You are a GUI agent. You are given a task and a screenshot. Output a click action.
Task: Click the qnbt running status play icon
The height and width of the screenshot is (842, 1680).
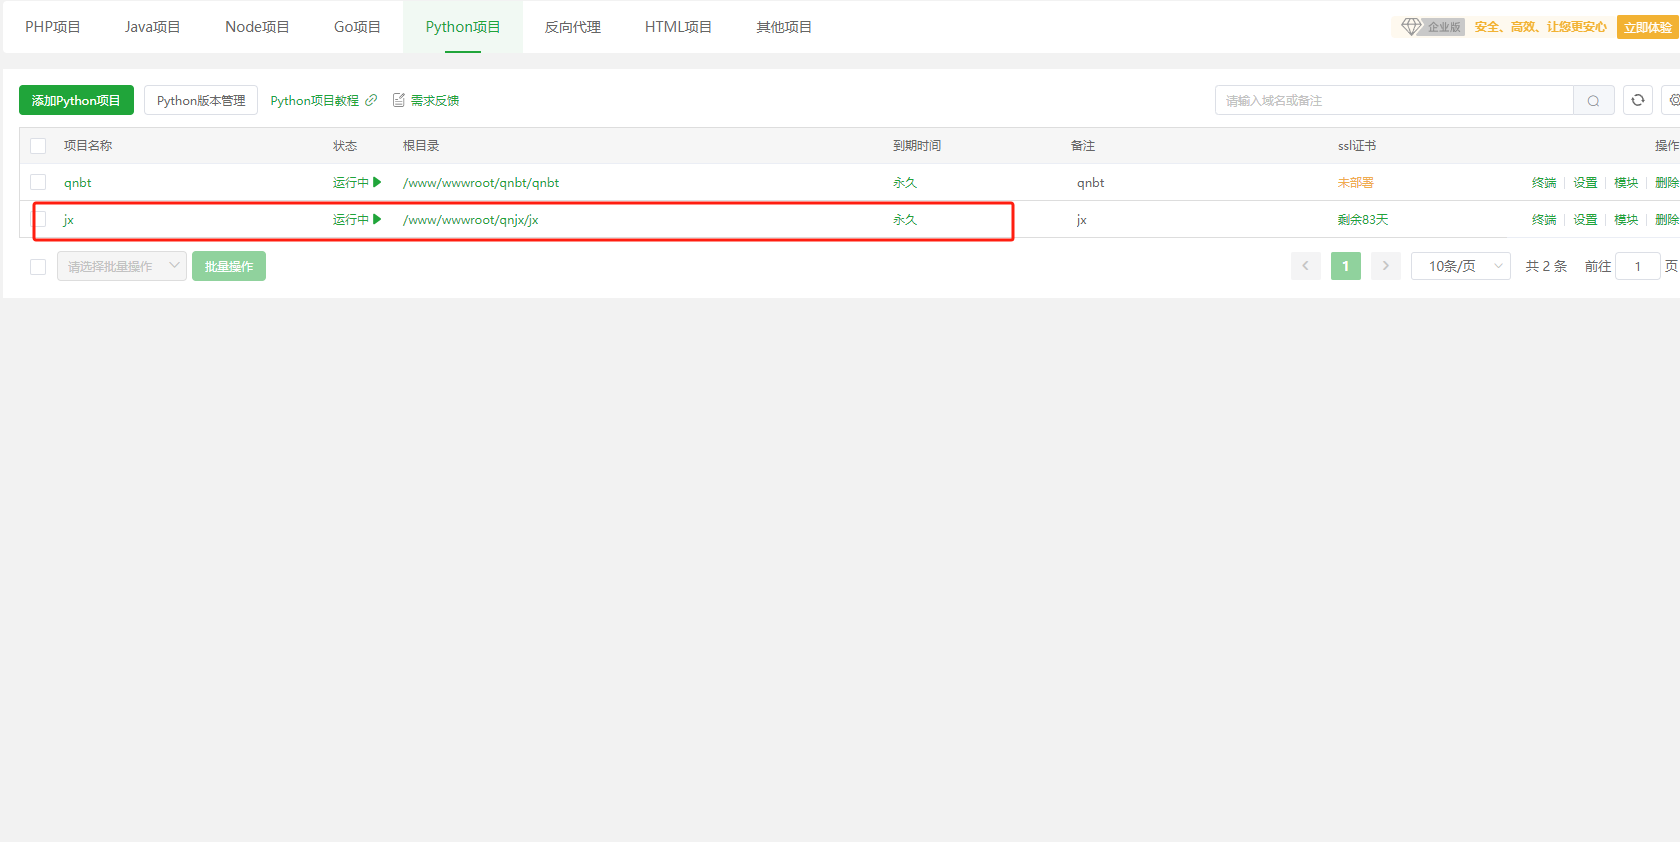(x=377, y=182)
